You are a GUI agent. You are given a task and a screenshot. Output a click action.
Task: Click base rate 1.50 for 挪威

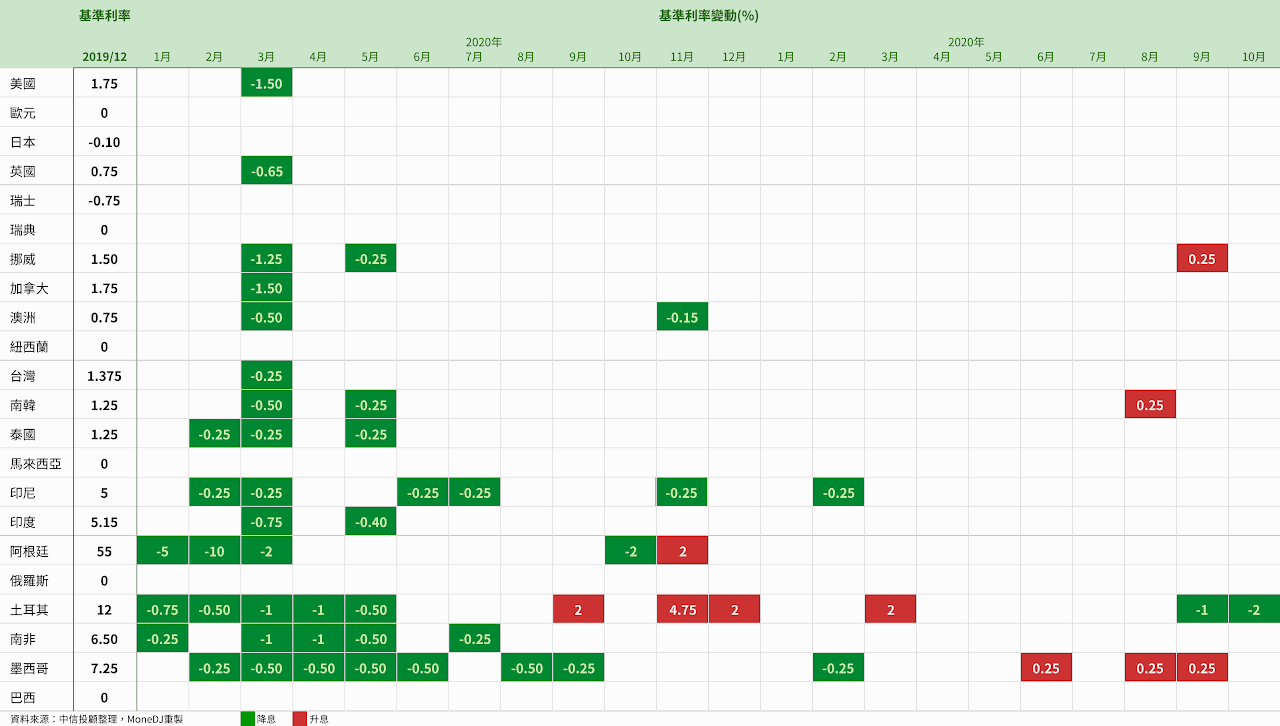(x=104, y=259)
